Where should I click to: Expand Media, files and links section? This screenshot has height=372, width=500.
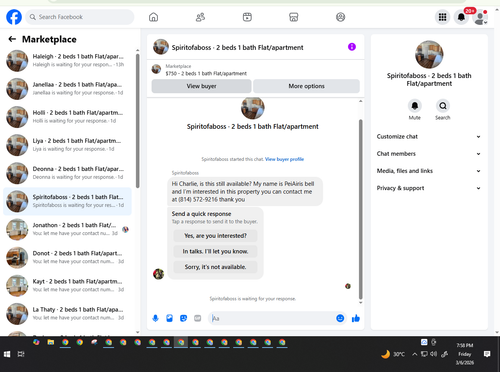(429, 171)
